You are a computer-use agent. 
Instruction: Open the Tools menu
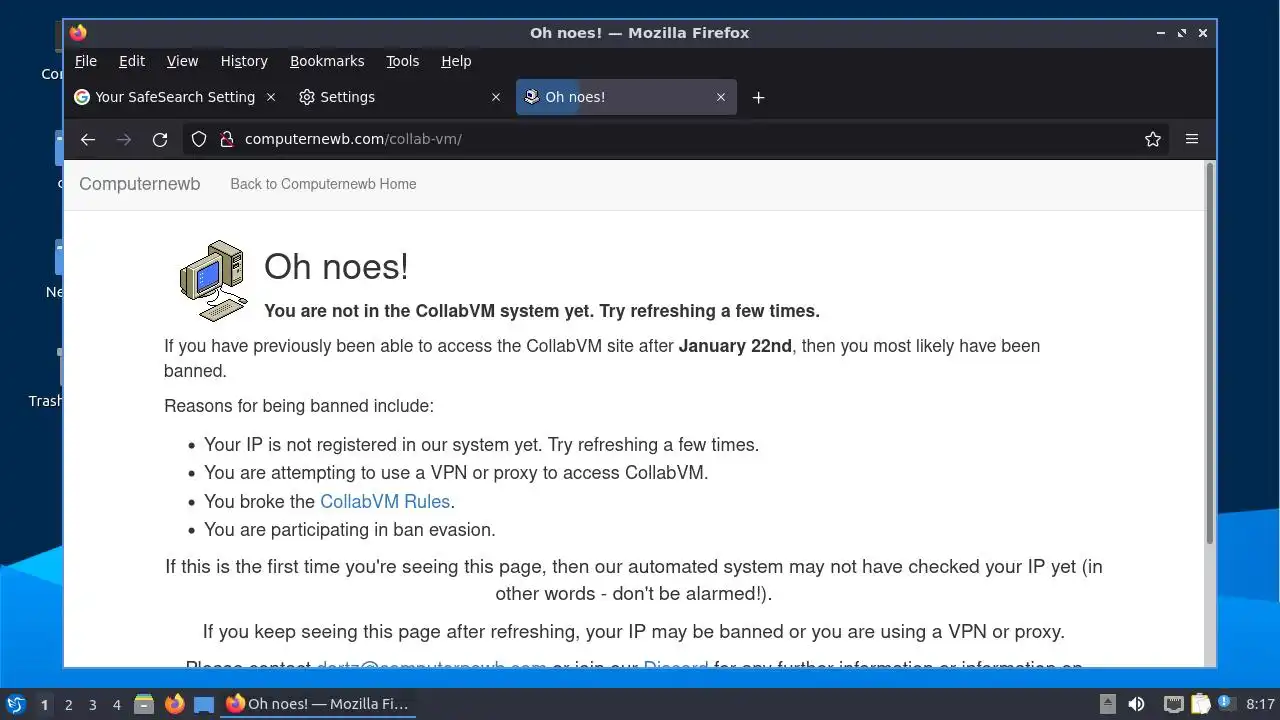coord(403,61)
